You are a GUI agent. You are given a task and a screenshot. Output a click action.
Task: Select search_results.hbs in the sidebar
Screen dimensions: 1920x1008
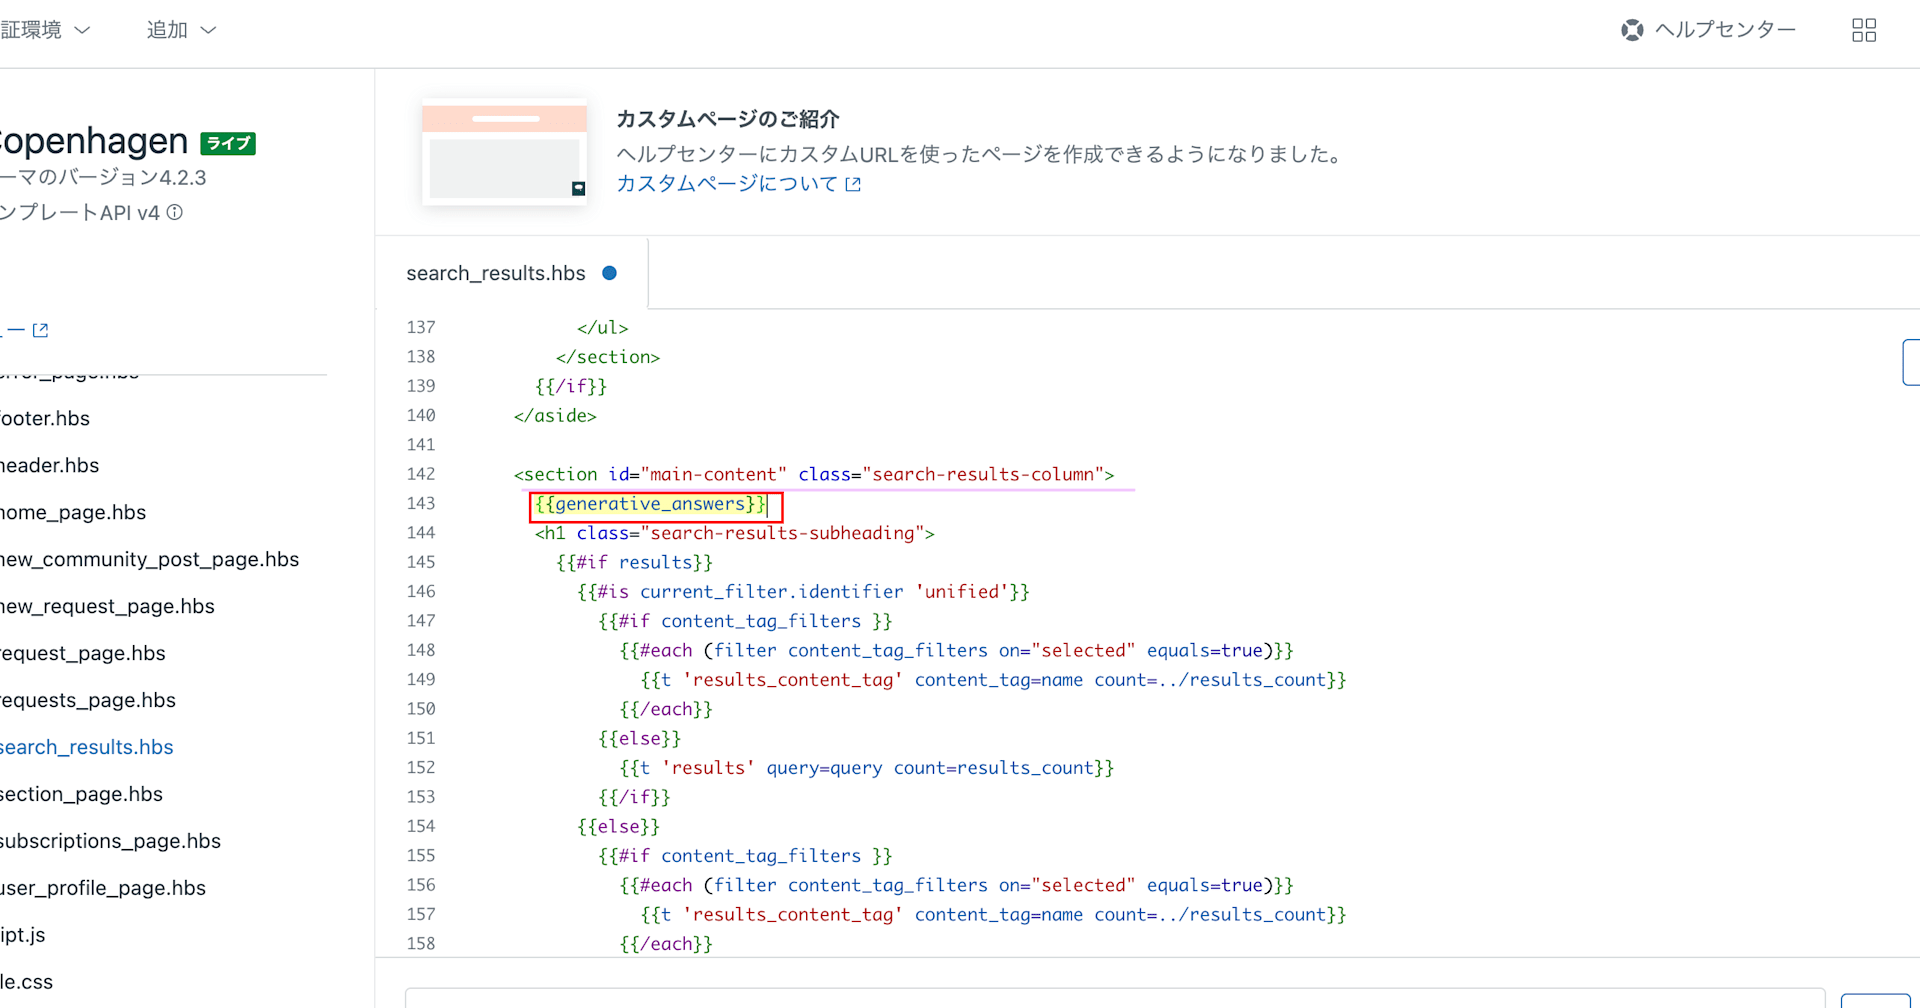click(87, 747)
